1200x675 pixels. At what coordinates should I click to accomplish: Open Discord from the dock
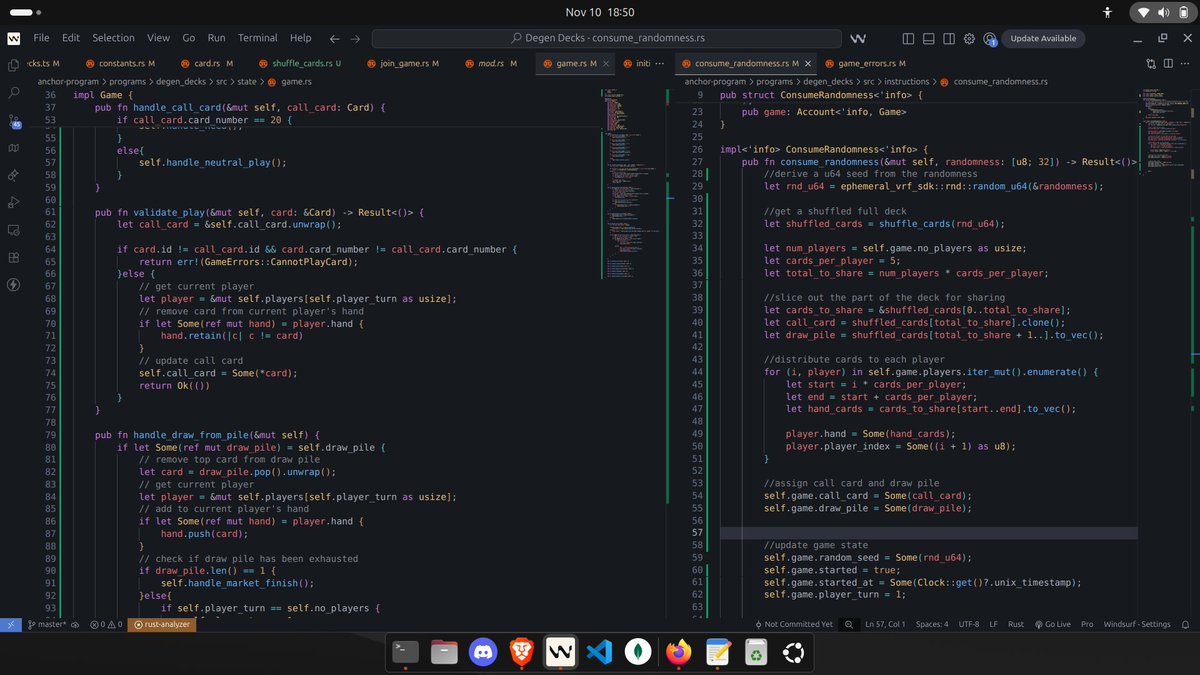483,654
